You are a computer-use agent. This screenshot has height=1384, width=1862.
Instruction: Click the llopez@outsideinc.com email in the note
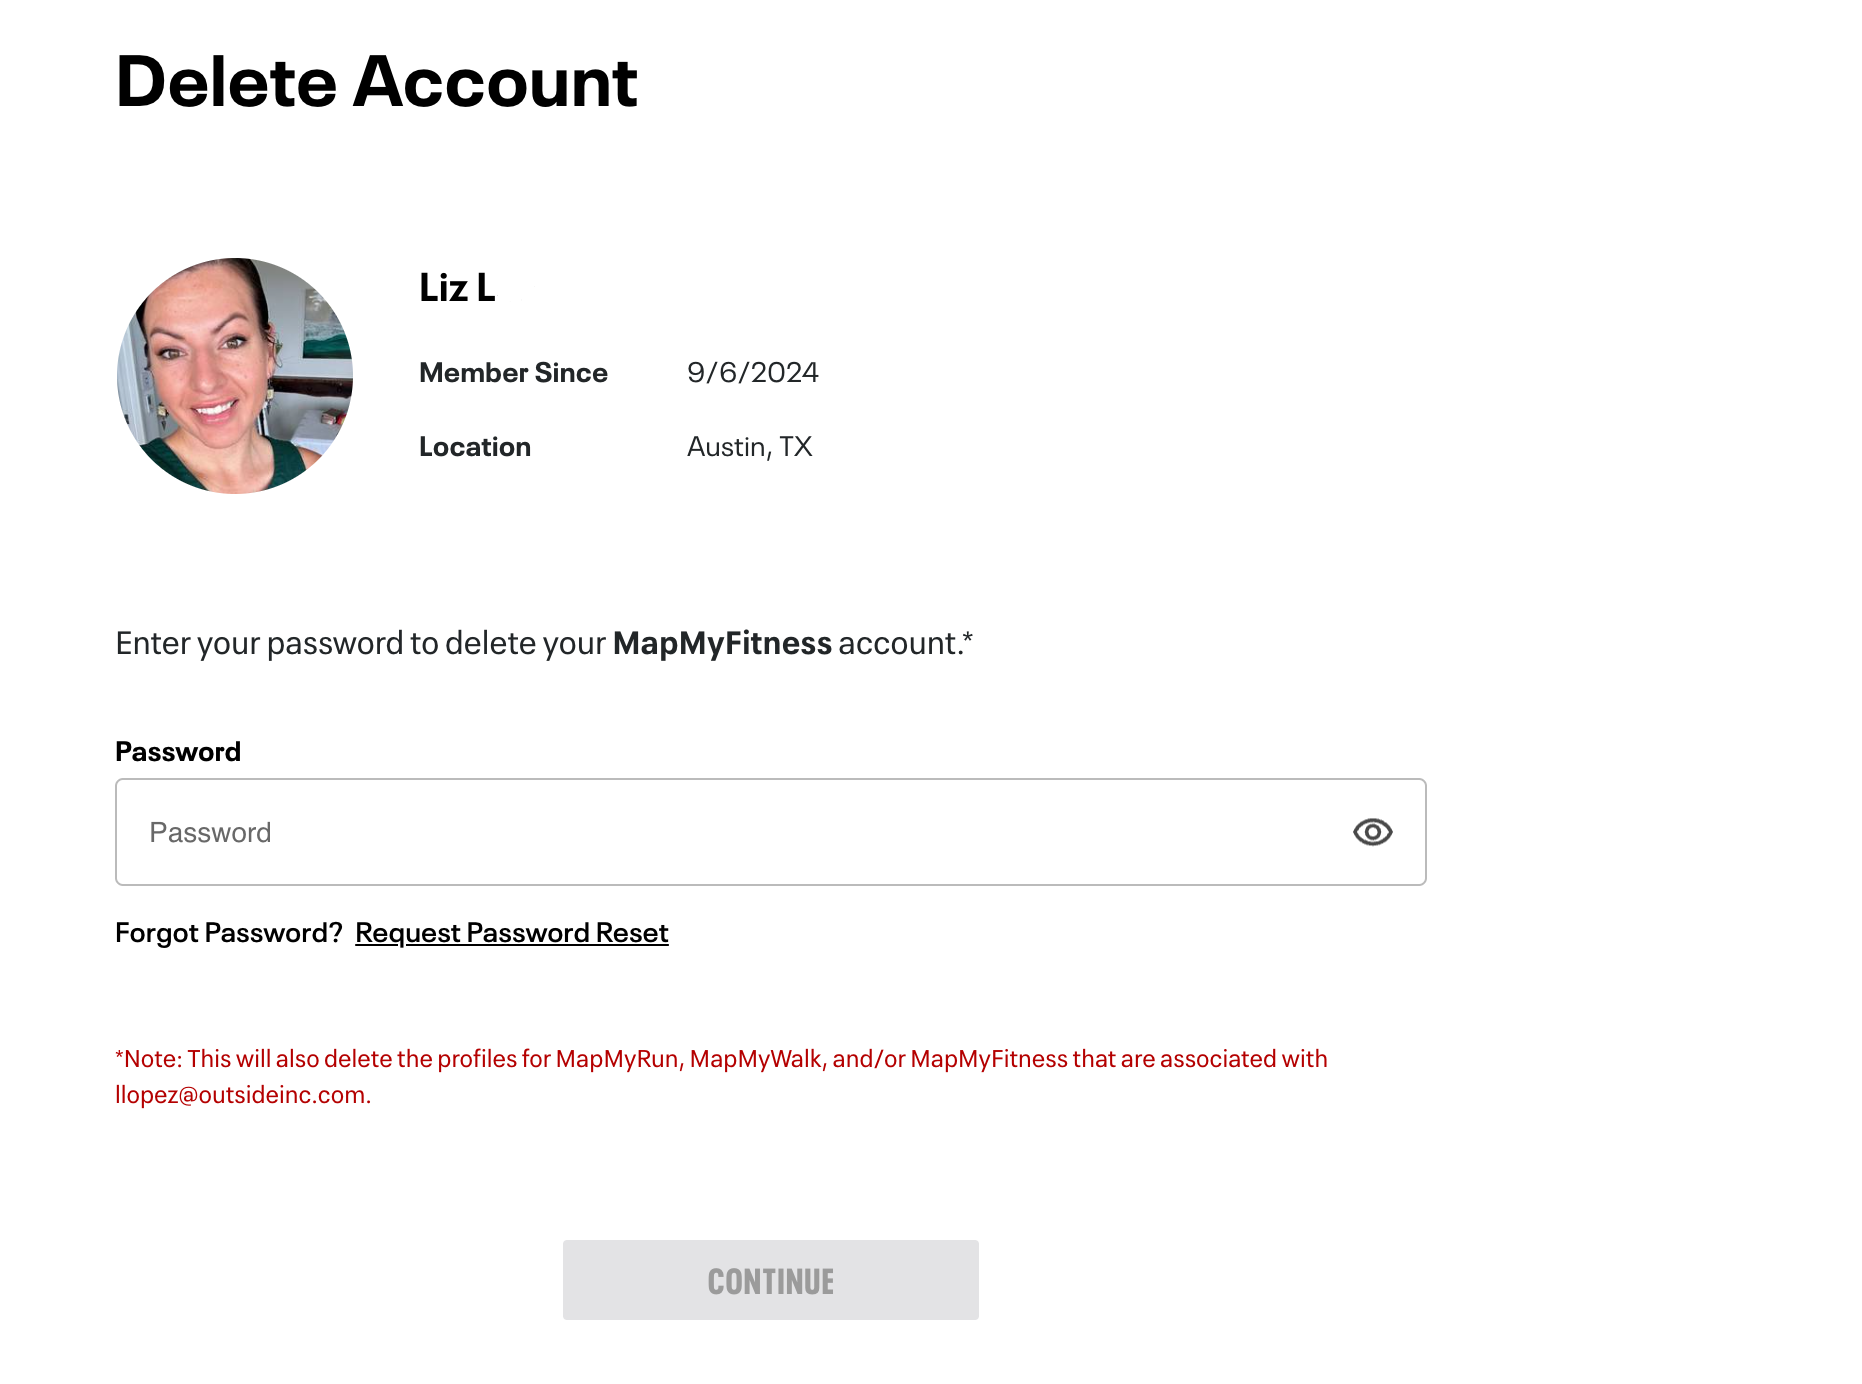tap(240, 1095)
